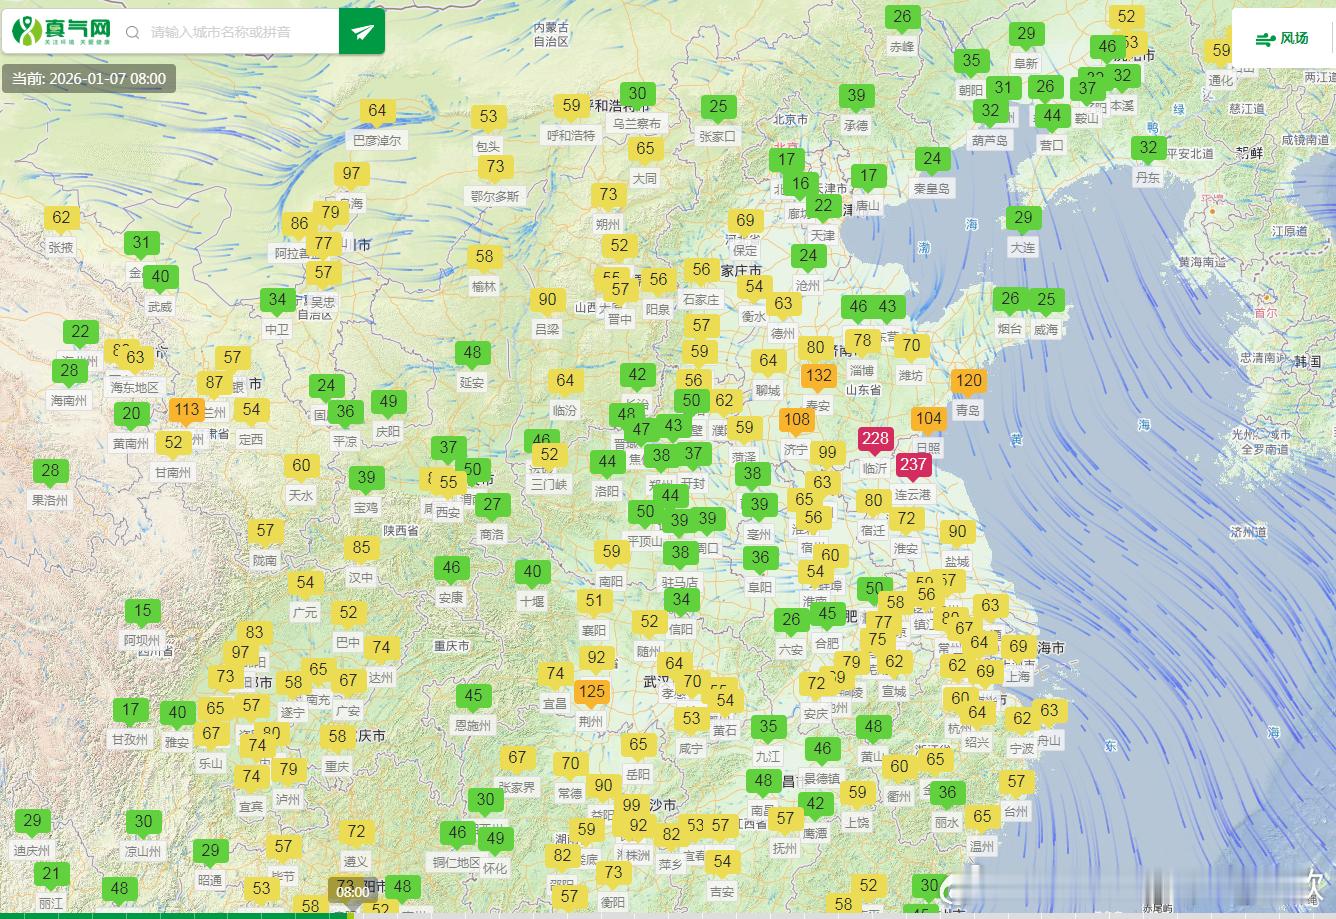Image resolution: width=1336 pixels, height=919 pixels.
Task: Open the 35 marker at 九江
Action: point(768,728)
